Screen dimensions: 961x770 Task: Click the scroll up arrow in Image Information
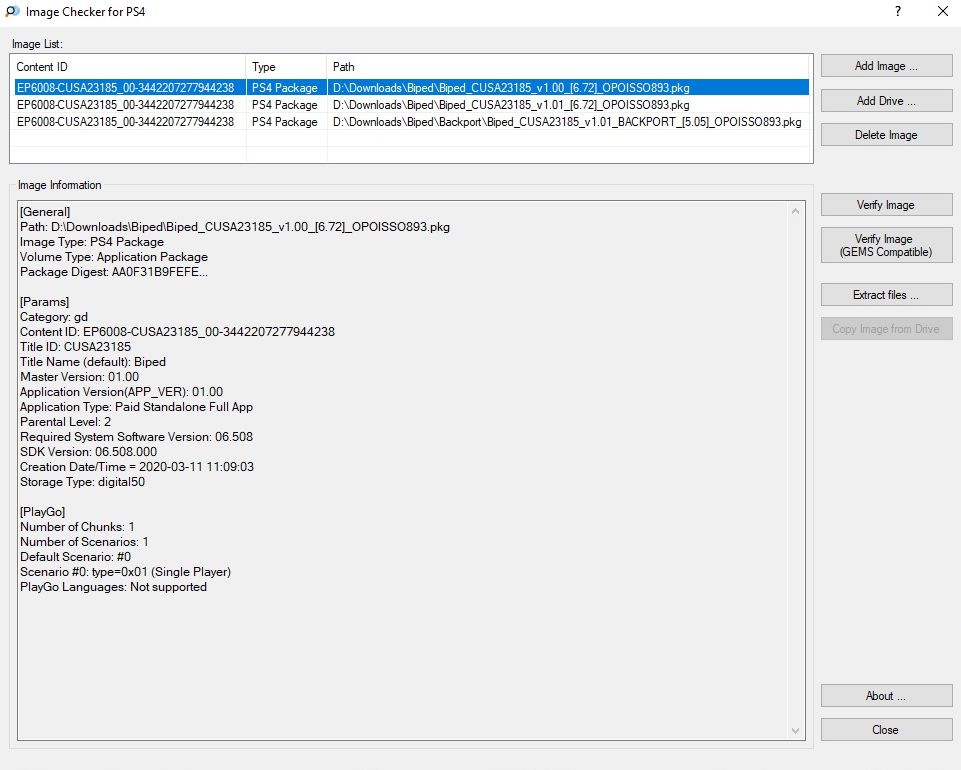[796, 212]
